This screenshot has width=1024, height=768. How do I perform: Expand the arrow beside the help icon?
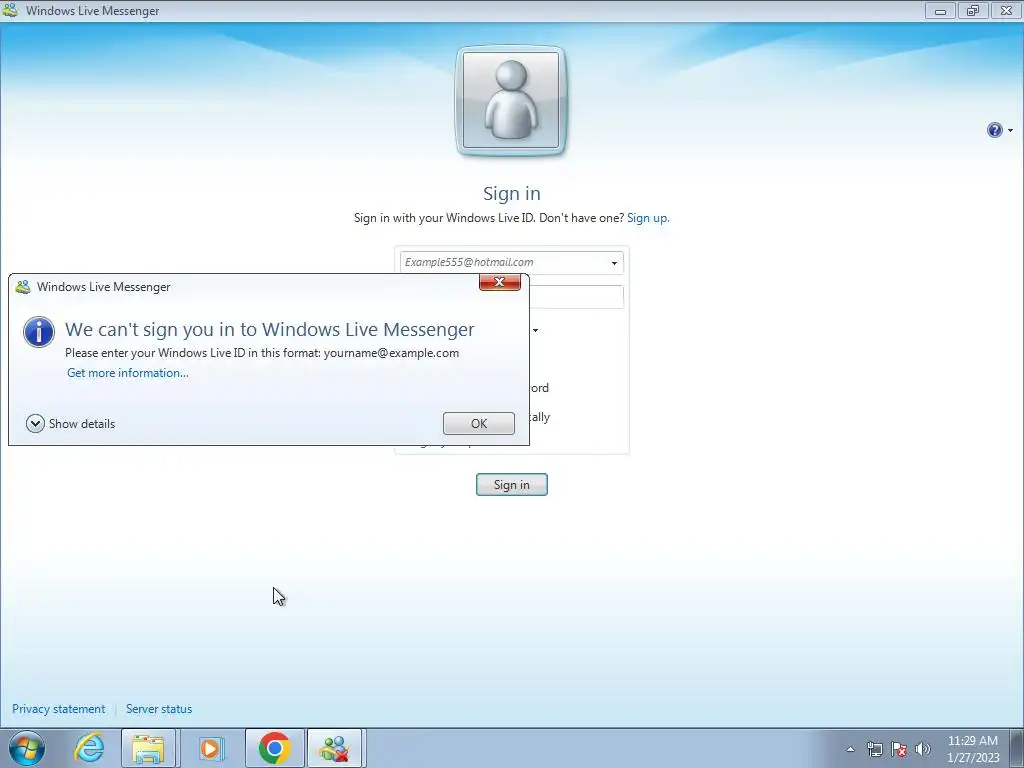[x=1010, y=131]
